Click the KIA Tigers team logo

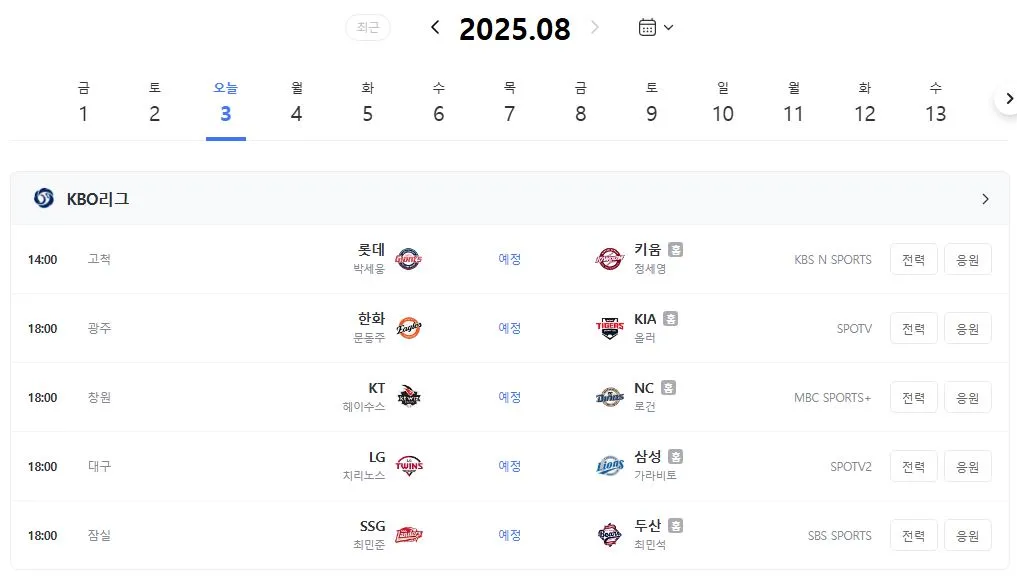click(x=609, y=328)
